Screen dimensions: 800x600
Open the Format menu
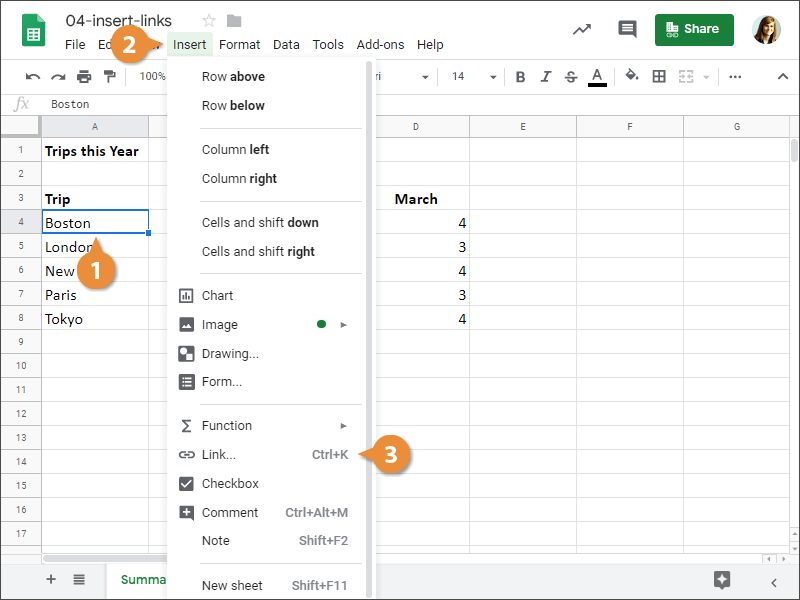click(239, 45)
